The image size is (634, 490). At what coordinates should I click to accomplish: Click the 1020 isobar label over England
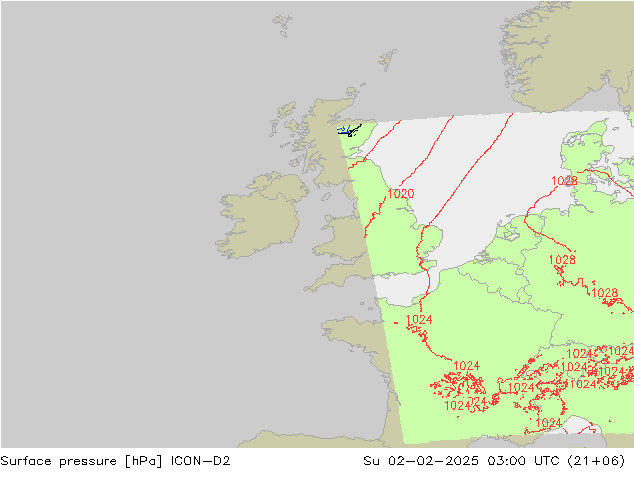pos(401,194)
